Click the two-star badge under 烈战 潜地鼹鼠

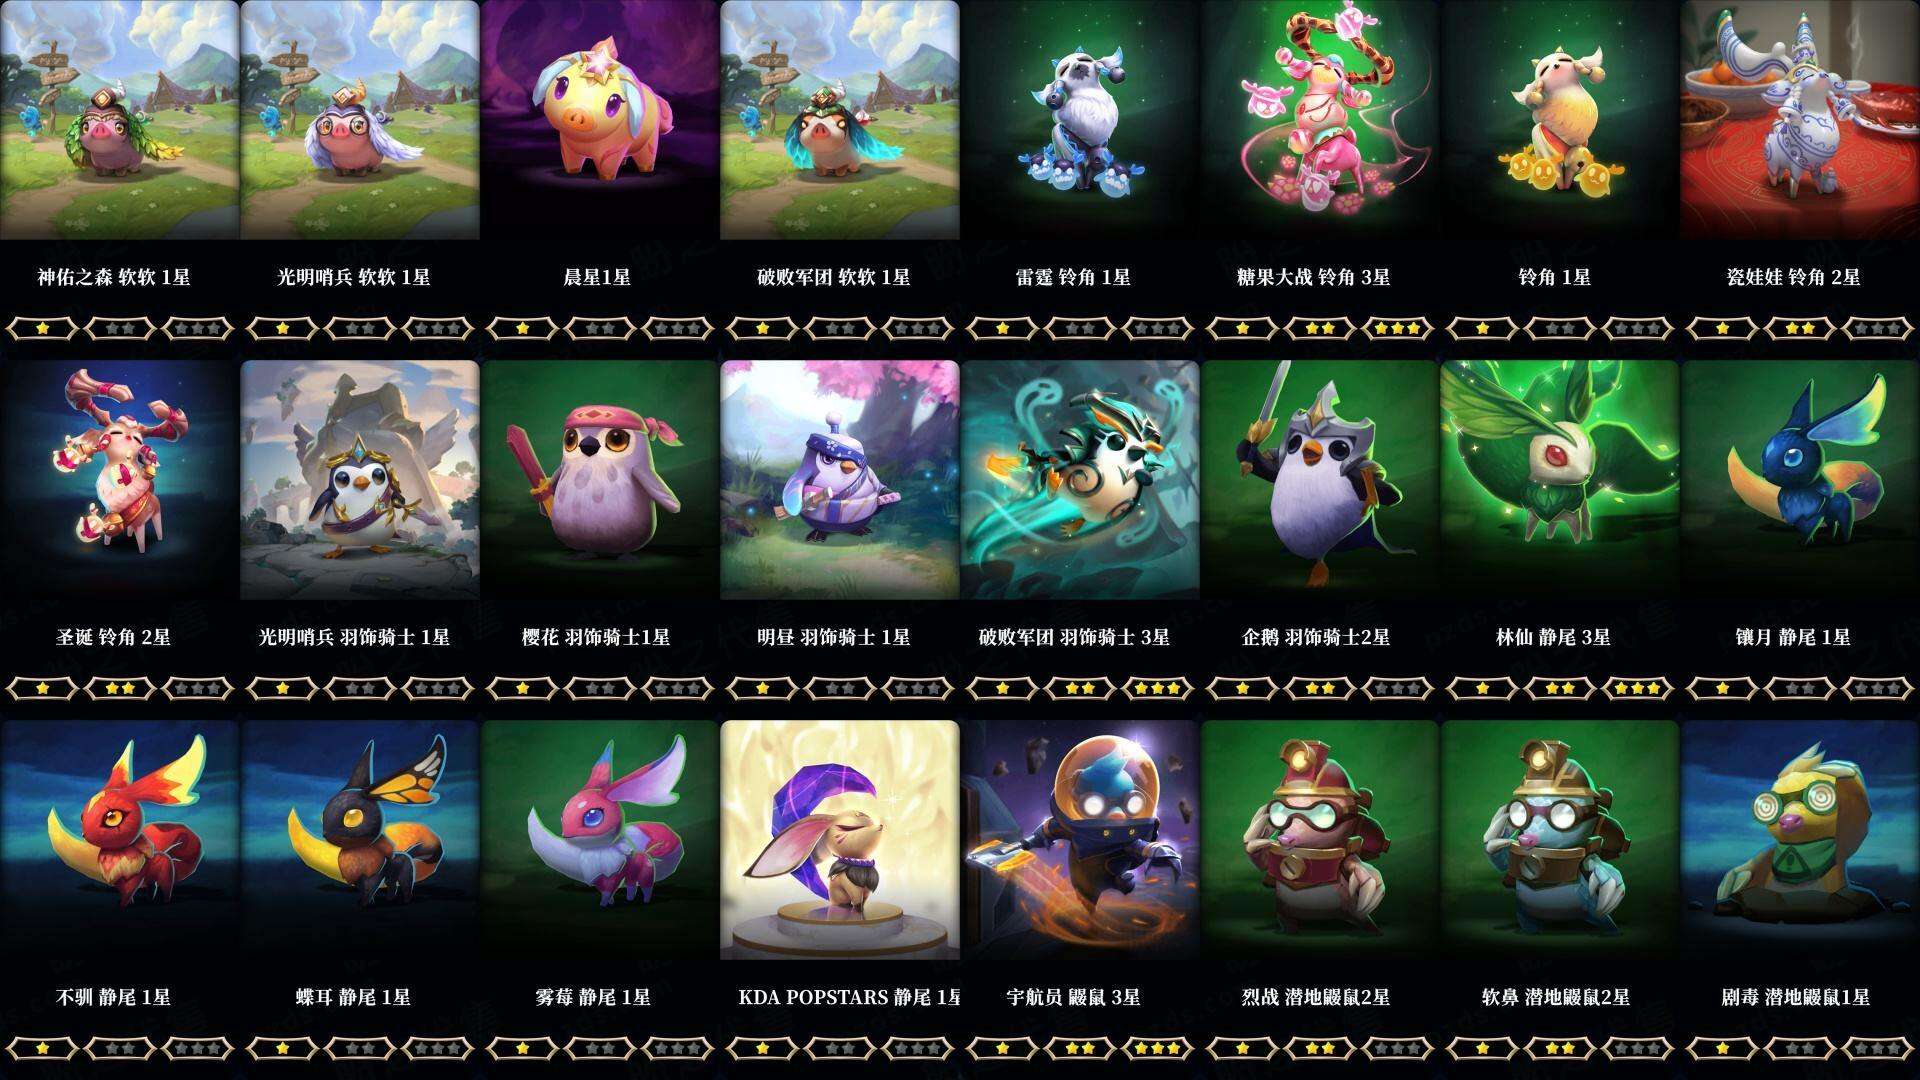coord(1319,1048)
